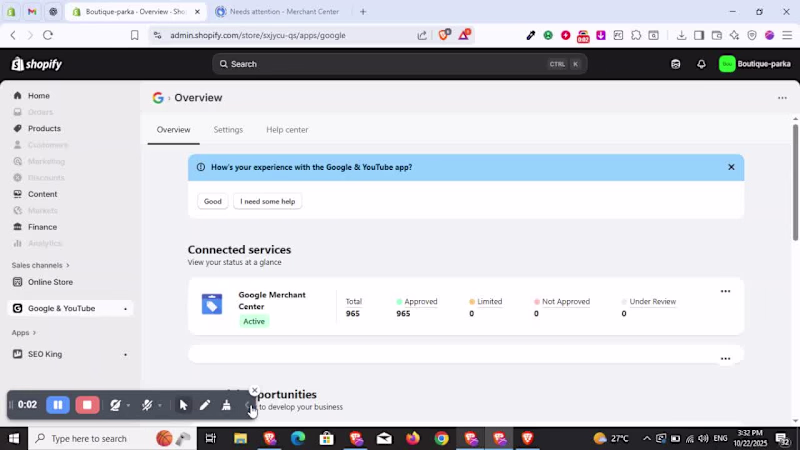Open Products in the sidebar
Viewport: 800px width, 450px height.
point(44,129)
